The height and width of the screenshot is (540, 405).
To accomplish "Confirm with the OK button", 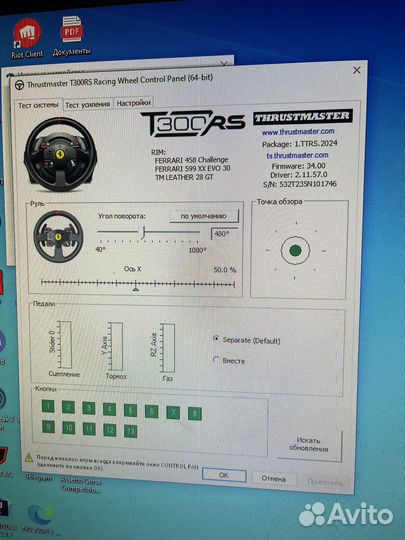I will [224, 475].
